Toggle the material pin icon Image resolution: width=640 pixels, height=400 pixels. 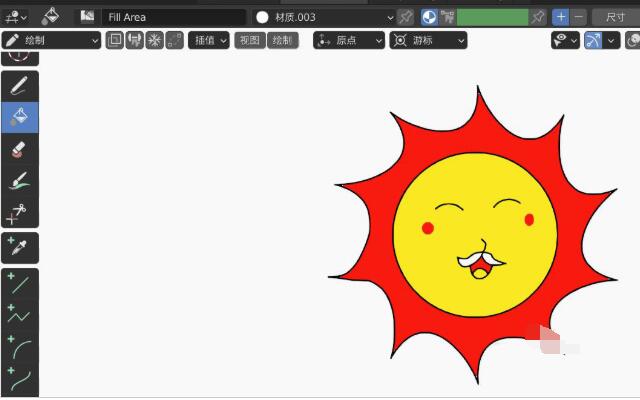pyautogui.click(x=405, y=17)
